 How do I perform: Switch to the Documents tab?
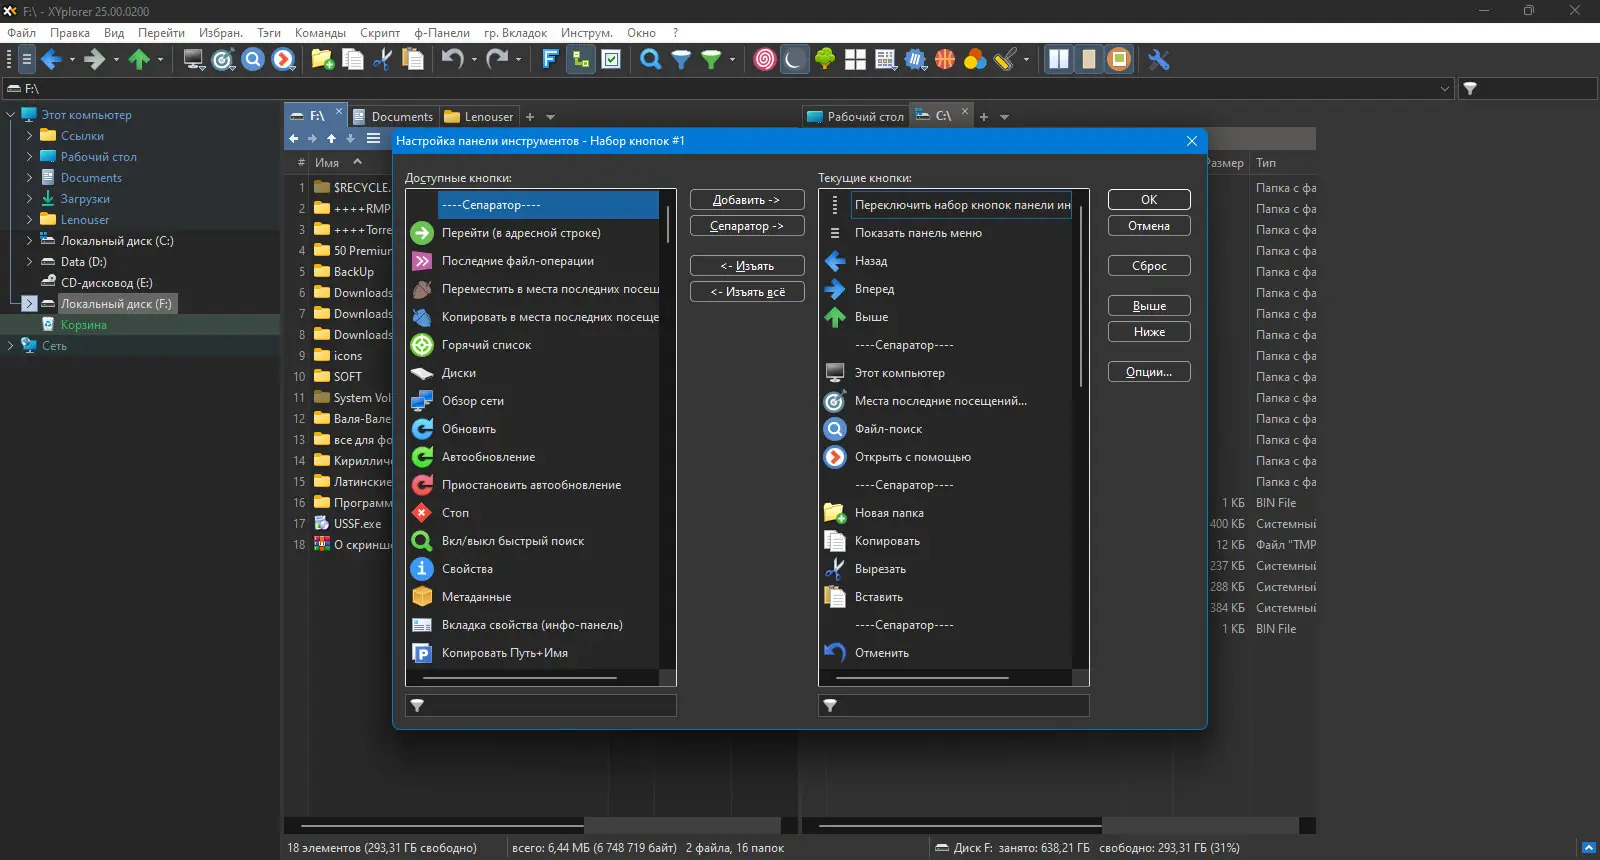pyautogui.click(x=392, y=117)
